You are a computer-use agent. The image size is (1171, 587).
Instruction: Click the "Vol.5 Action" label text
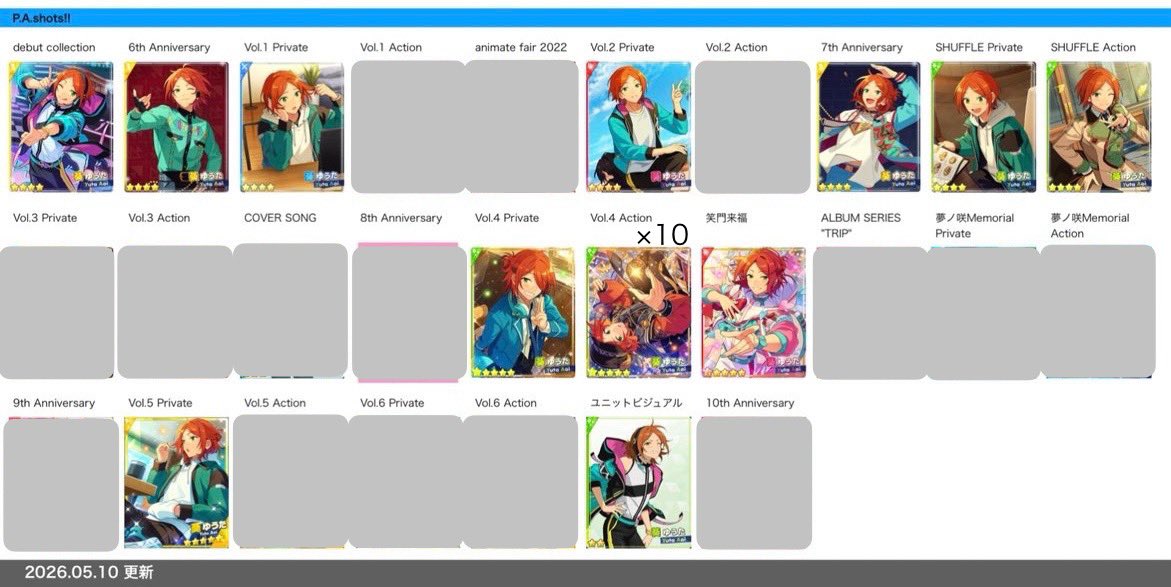click(x=275, y=403)
